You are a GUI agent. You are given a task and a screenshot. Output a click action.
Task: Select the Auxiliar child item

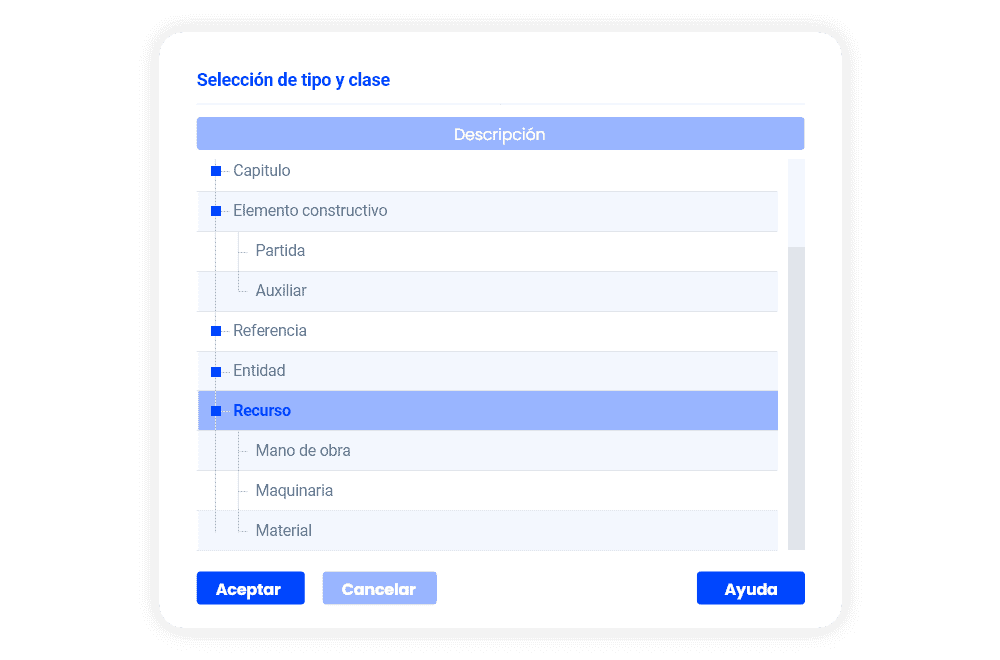[281, 291]
